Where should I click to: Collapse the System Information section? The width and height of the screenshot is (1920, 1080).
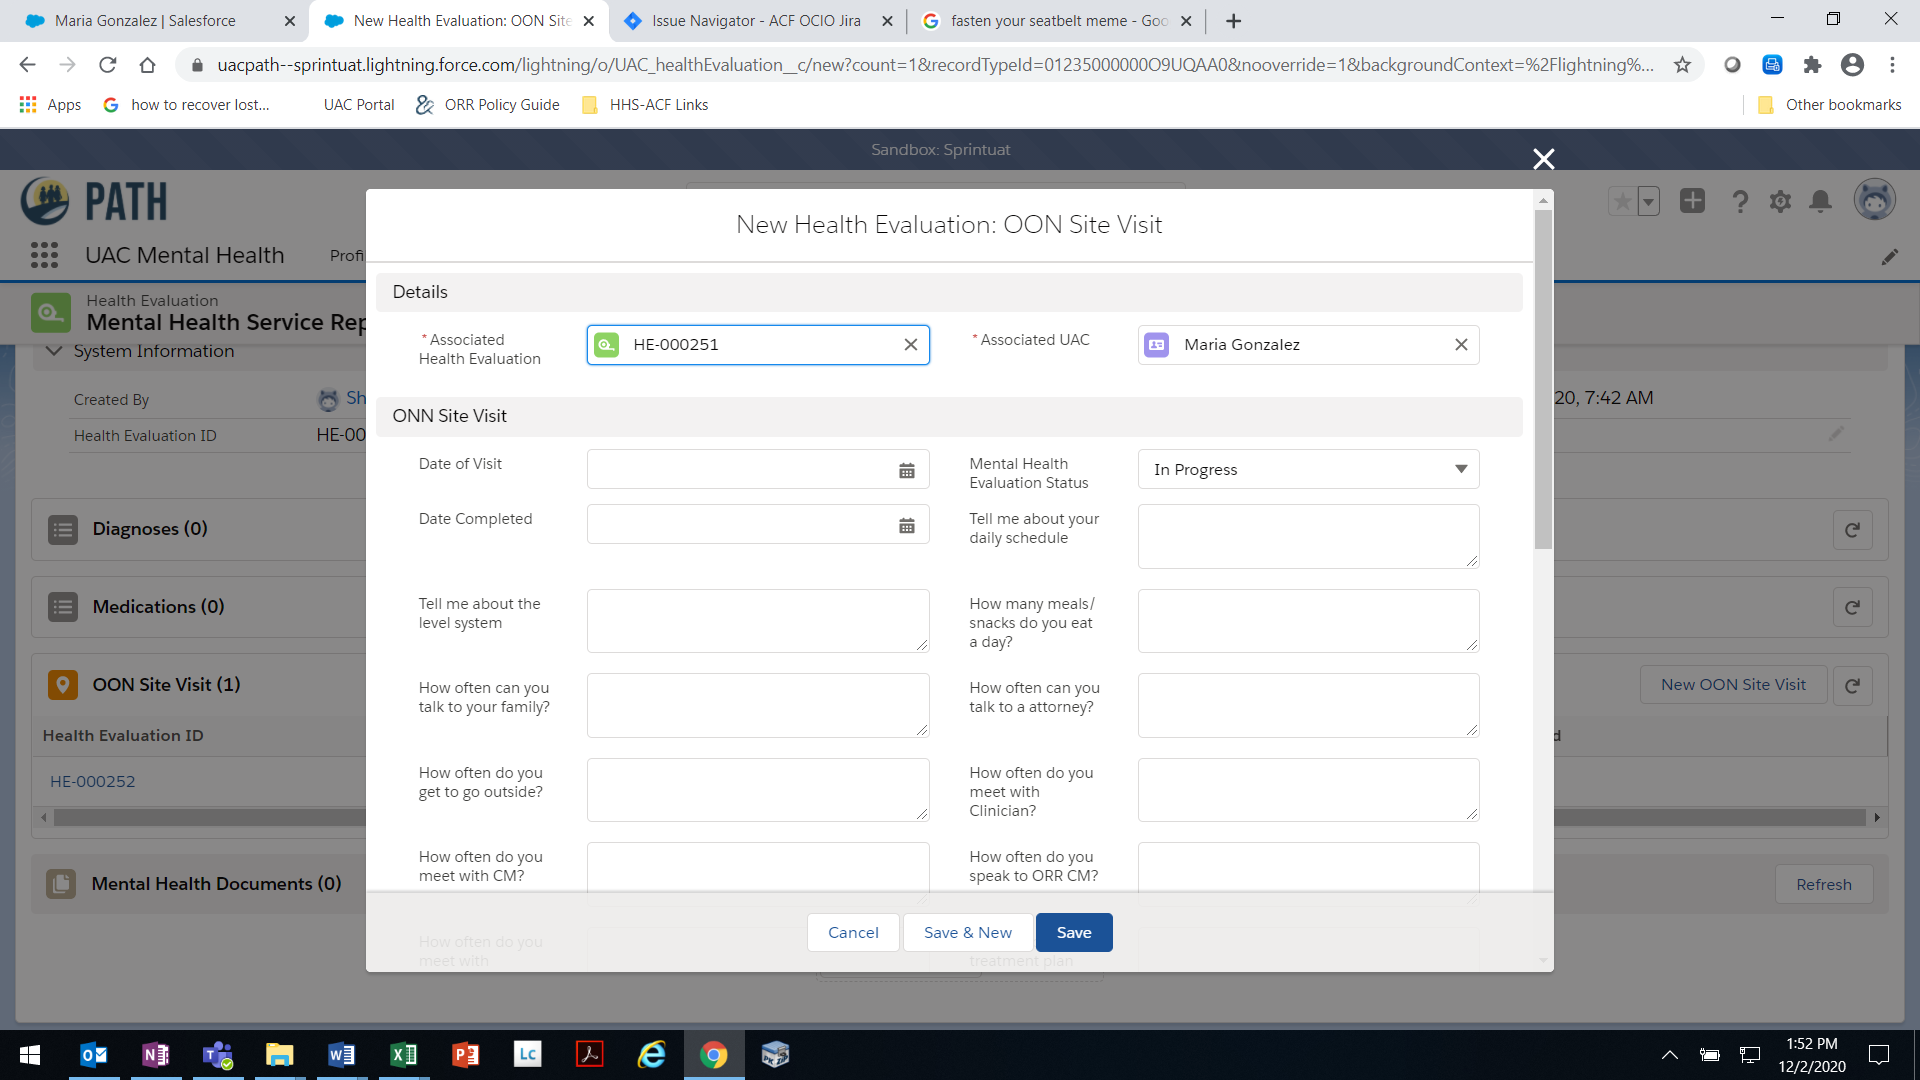pos(55,351)
